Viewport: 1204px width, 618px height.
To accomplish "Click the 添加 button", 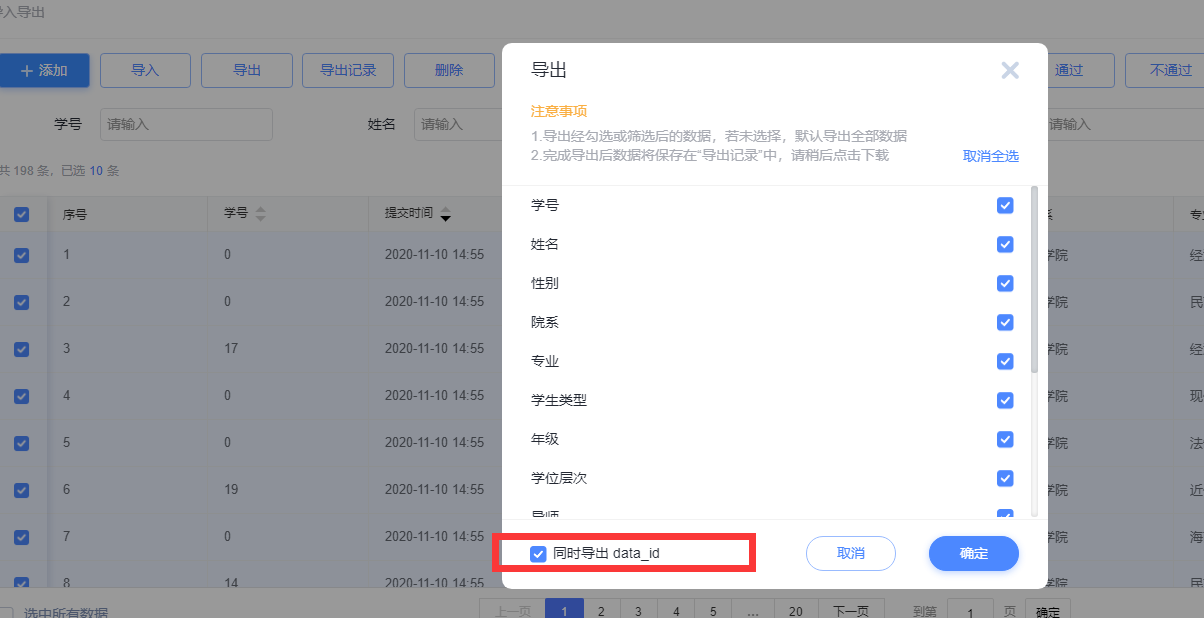I will click(x=44, y=70).
